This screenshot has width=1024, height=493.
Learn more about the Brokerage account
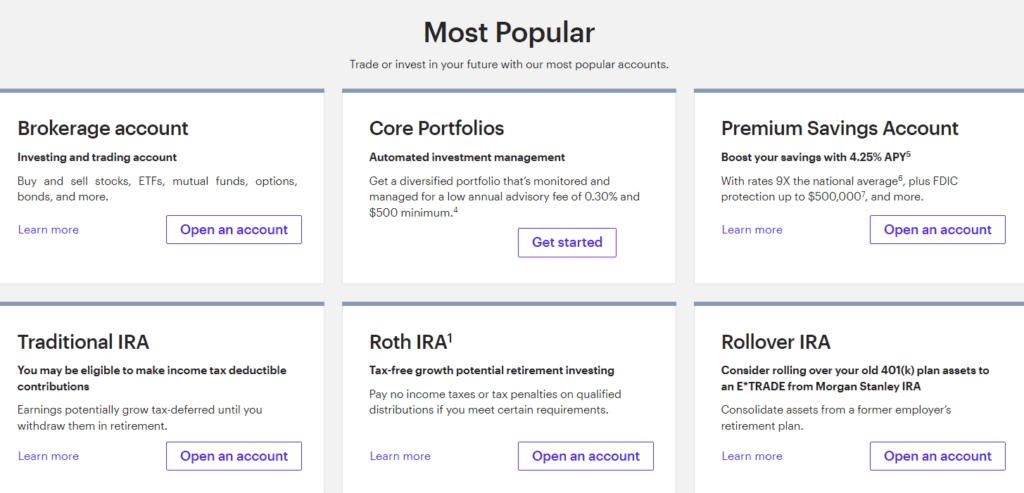(48, 230)
